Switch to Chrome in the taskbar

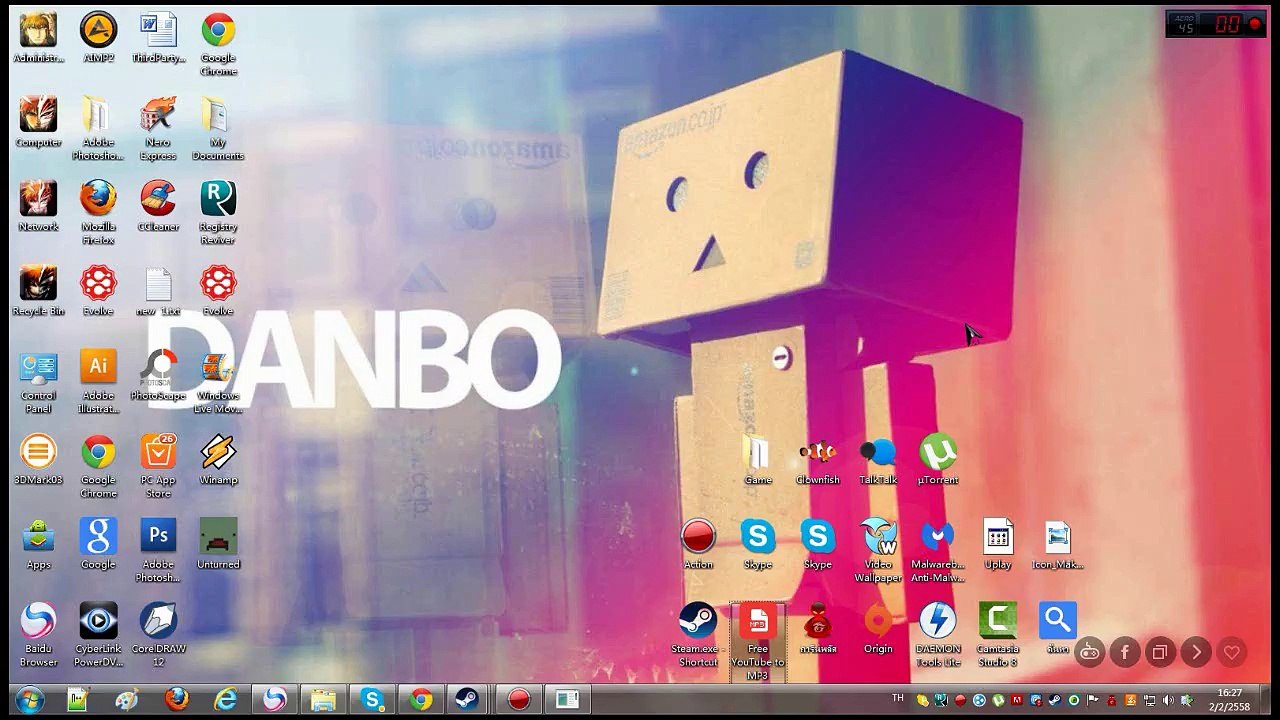[421, 699]
